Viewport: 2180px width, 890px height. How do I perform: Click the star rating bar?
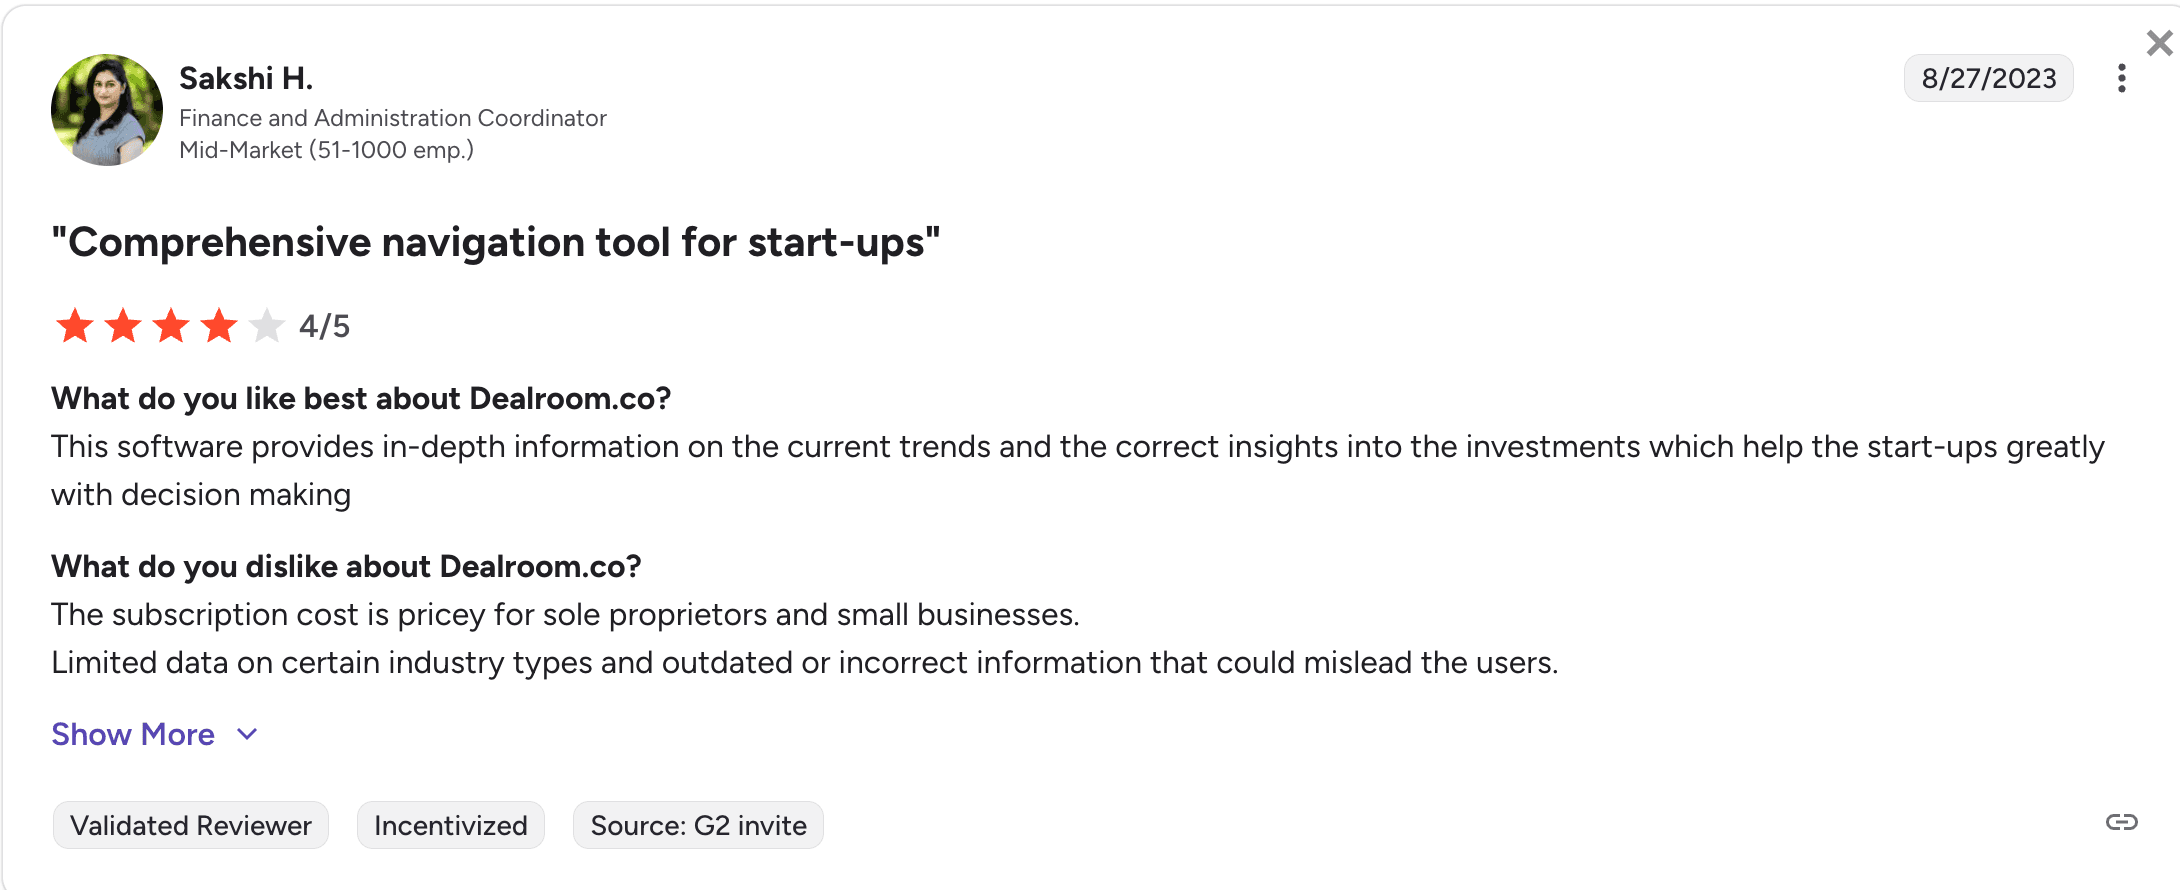(x=170, y=325)
